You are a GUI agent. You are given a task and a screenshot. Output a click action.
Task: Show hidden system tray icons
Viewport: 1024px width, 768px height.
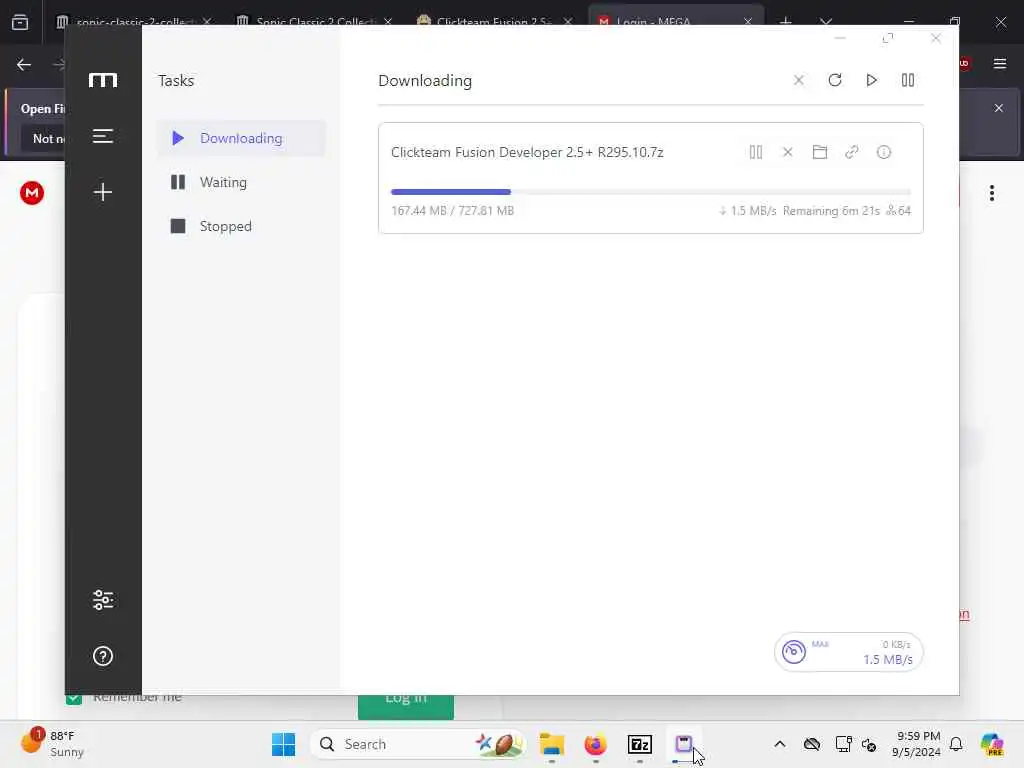pos(780,744)
